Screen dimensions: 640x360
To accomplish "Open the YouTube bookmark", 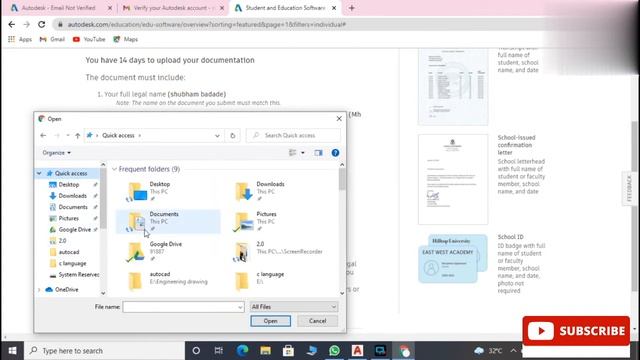I will tap(89, 39).
